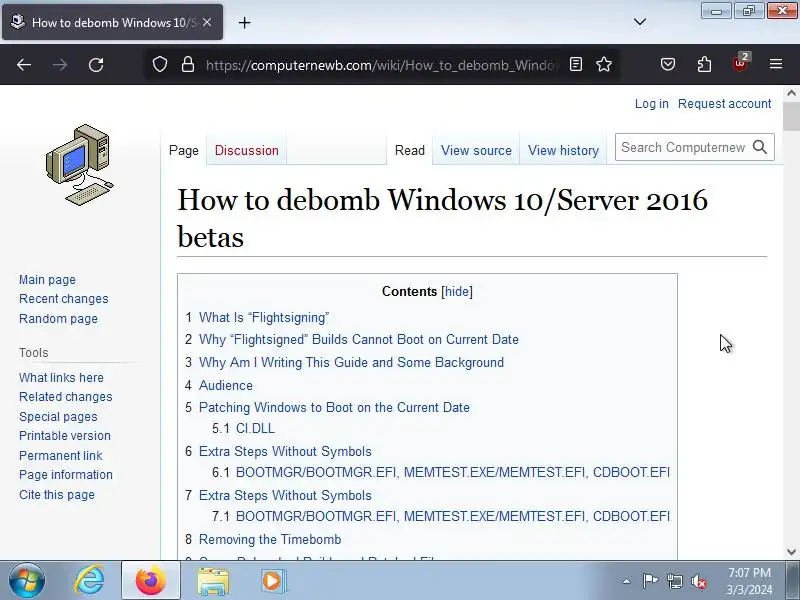
Task: Open Windows Media Player from taskbar
Action: point(273,581)
